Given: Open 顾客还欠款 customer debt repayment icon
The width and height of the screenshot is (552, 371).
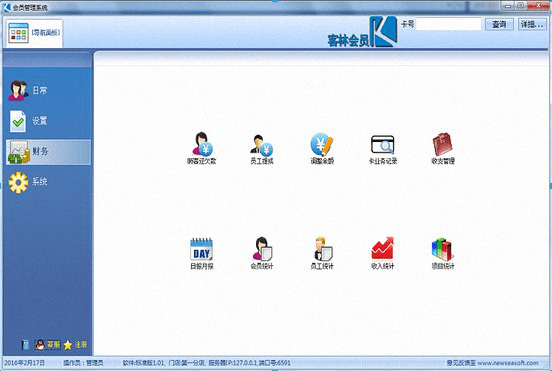Looking at the screenshot, I should click(x=201, y=148).
